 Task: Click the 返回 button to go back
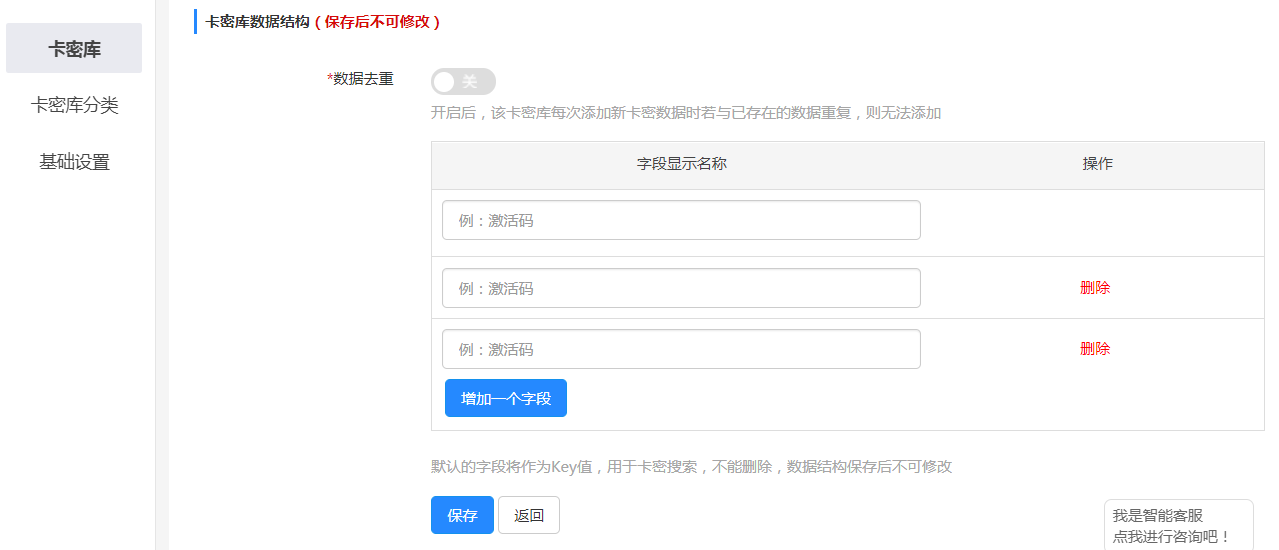click(528, 515)
